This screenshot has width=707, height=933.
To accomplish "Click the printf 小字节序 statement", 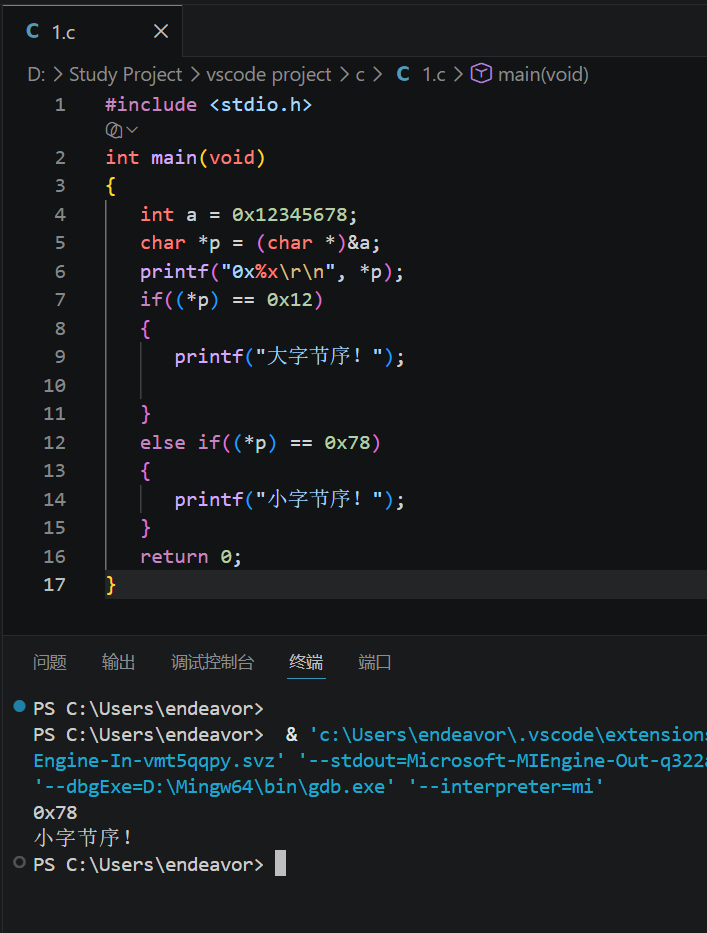I will [x=290, y=500].
